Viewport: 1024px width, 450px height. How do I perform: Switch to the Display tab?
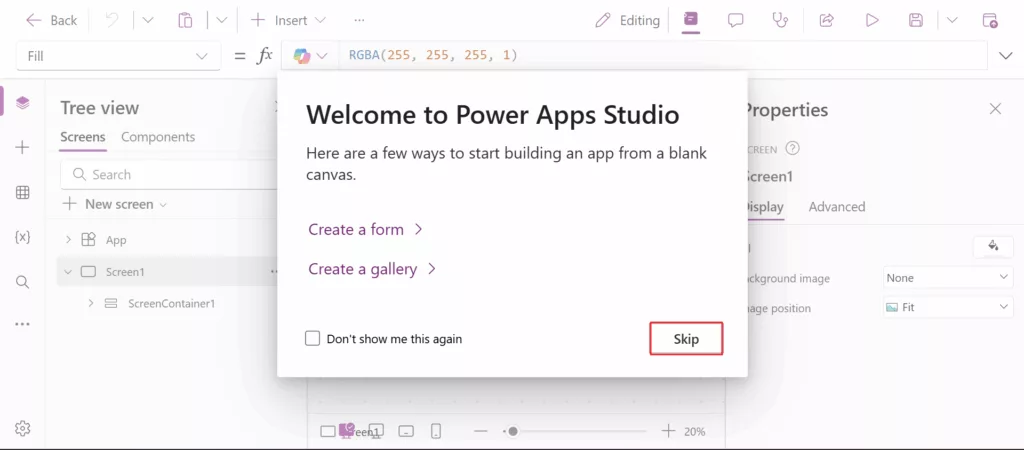pyautogui.click(x=765, y=207)
